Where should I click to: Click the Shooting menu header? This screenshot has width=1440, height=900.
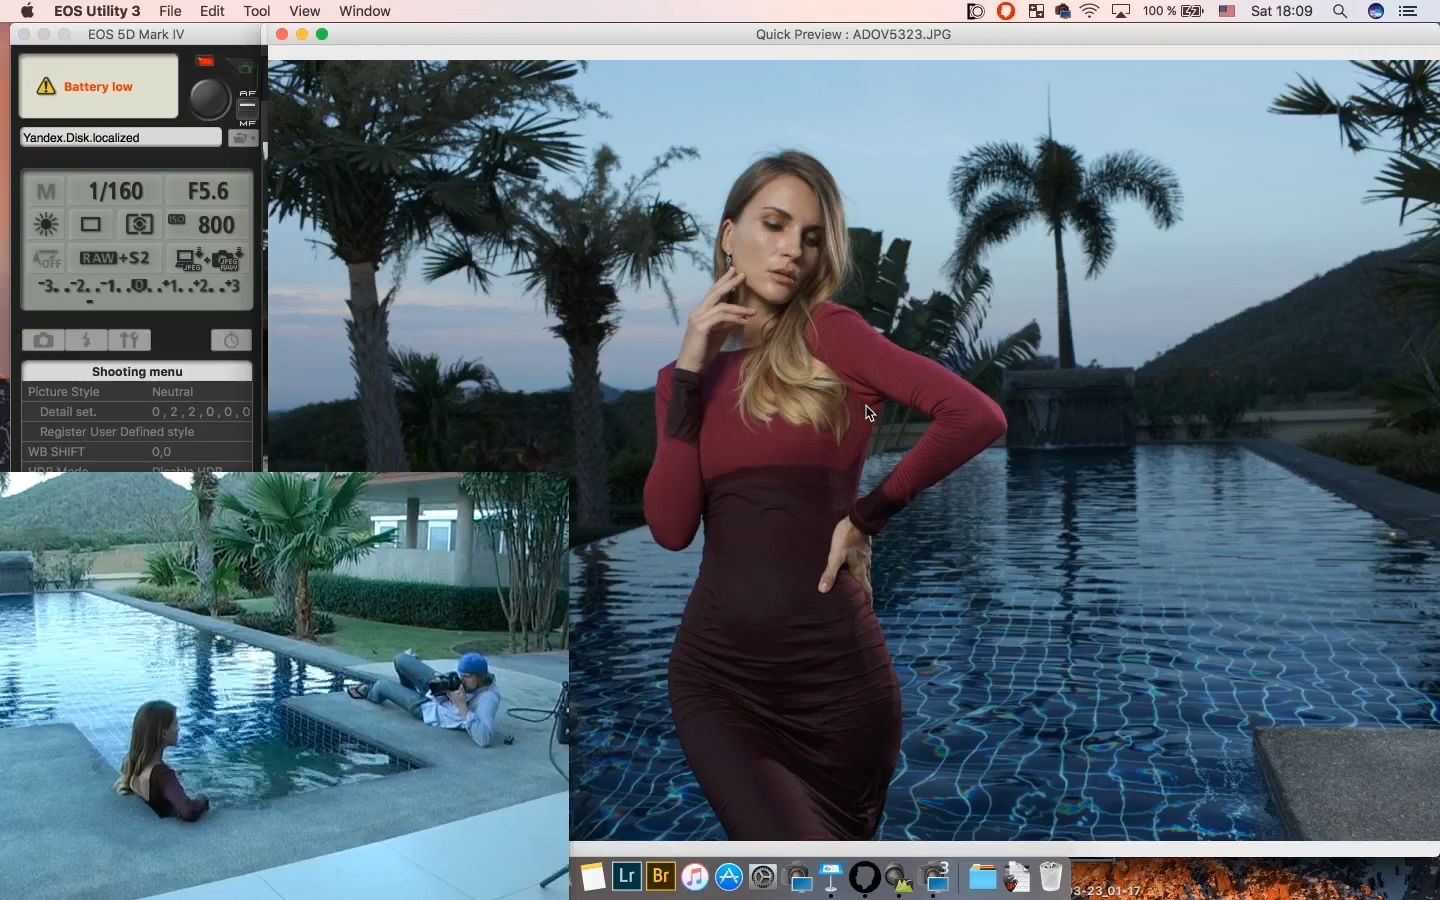[x=137, y=371]
